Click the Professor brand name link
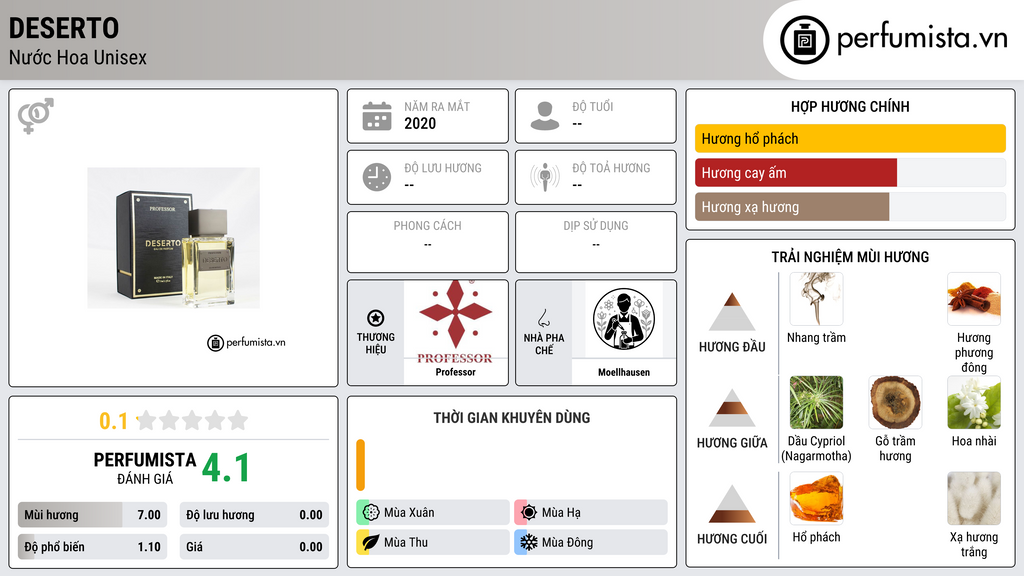Image resolution: width=1024 pixels, height=576 pixels. tap(455, 372)
